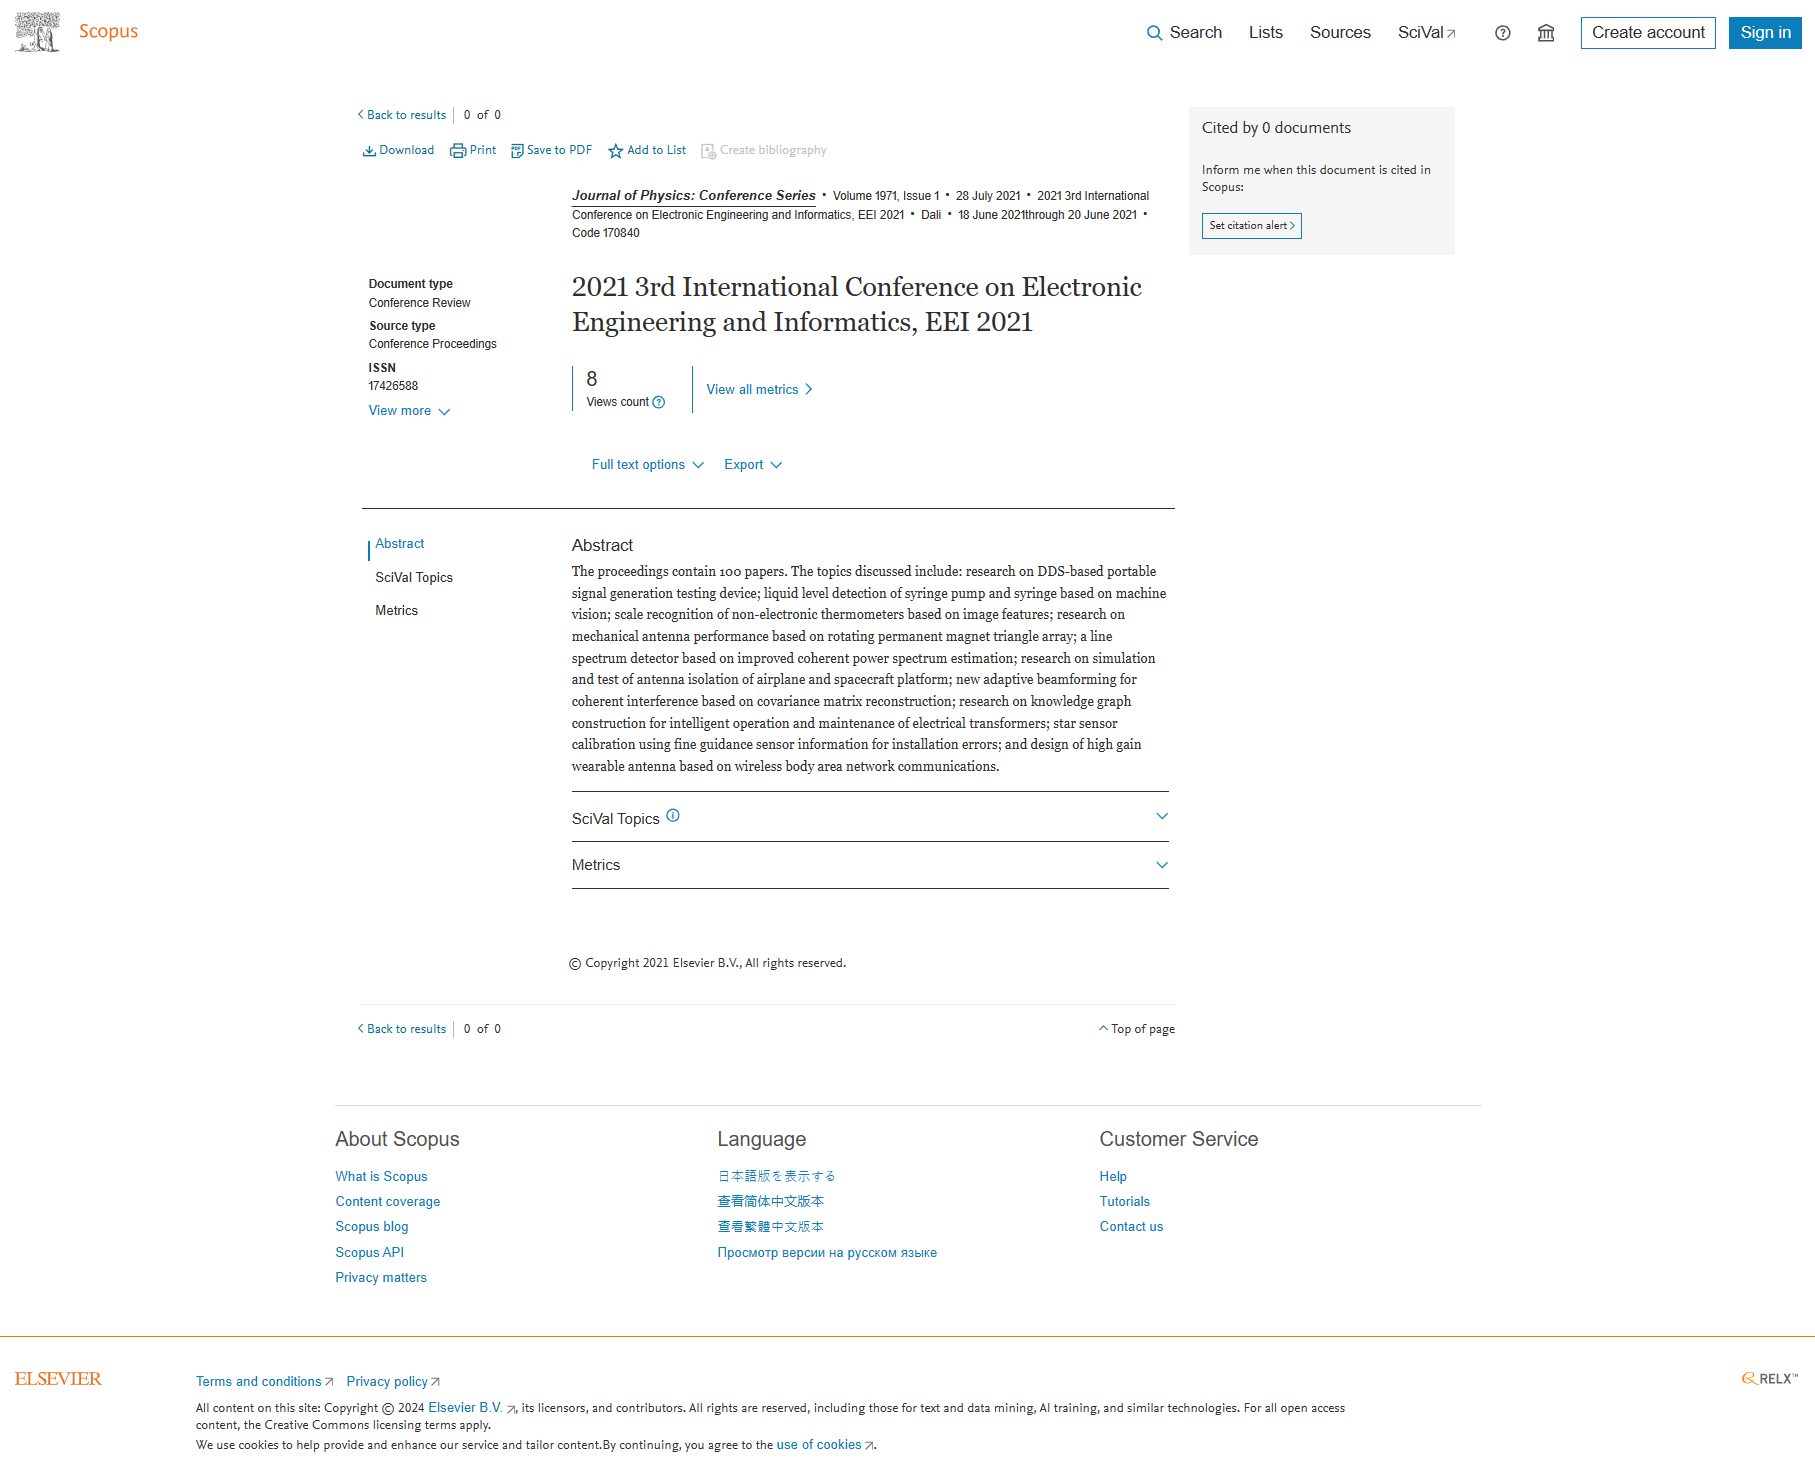The width and height of the screenshot is (1815, 1471).
Task: Expand the SciVal Topics section chevron
Action: 1162,816
